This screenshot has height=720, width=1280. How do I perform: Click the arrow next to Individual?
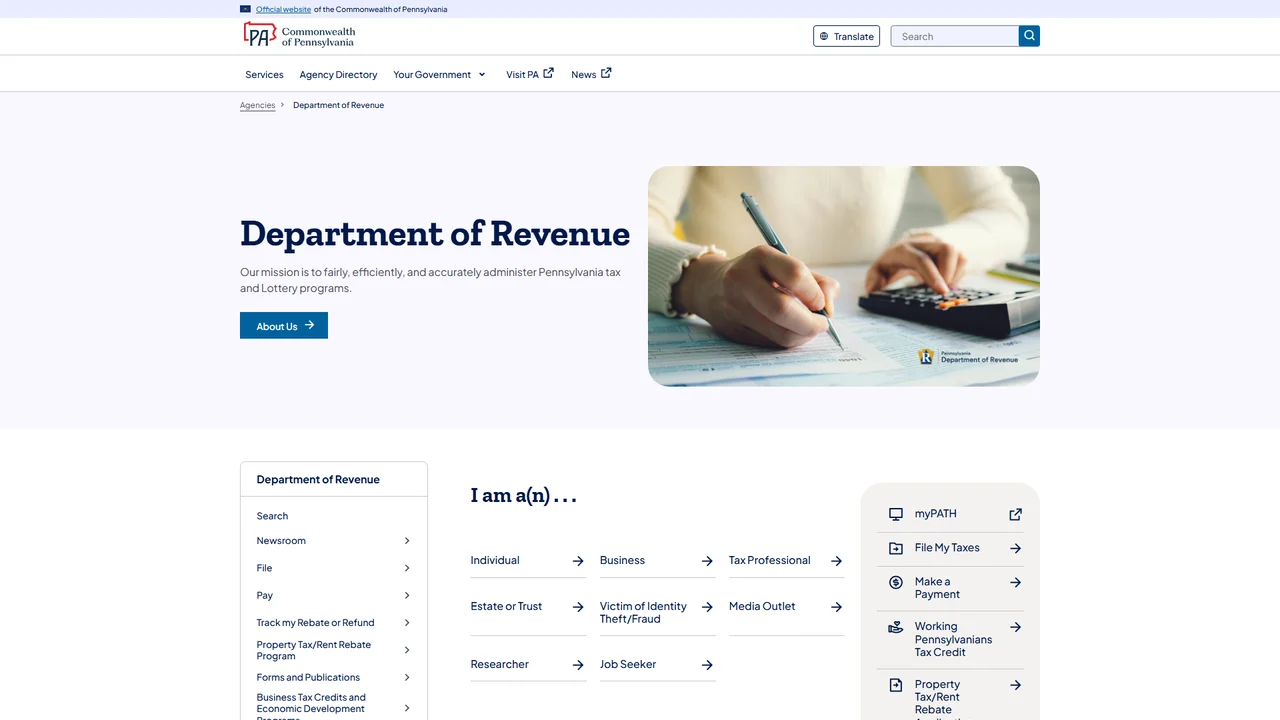click(578, 561)
